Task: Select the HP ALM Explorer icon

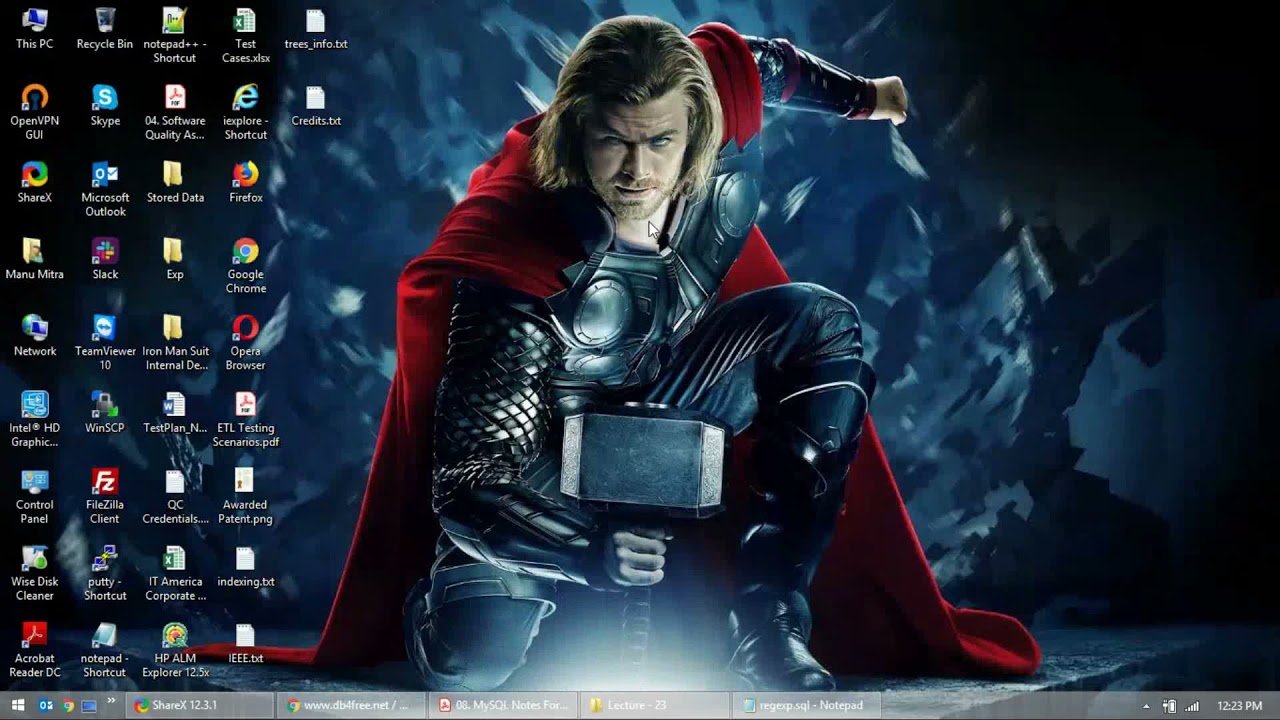Action: tap(175, 651)
